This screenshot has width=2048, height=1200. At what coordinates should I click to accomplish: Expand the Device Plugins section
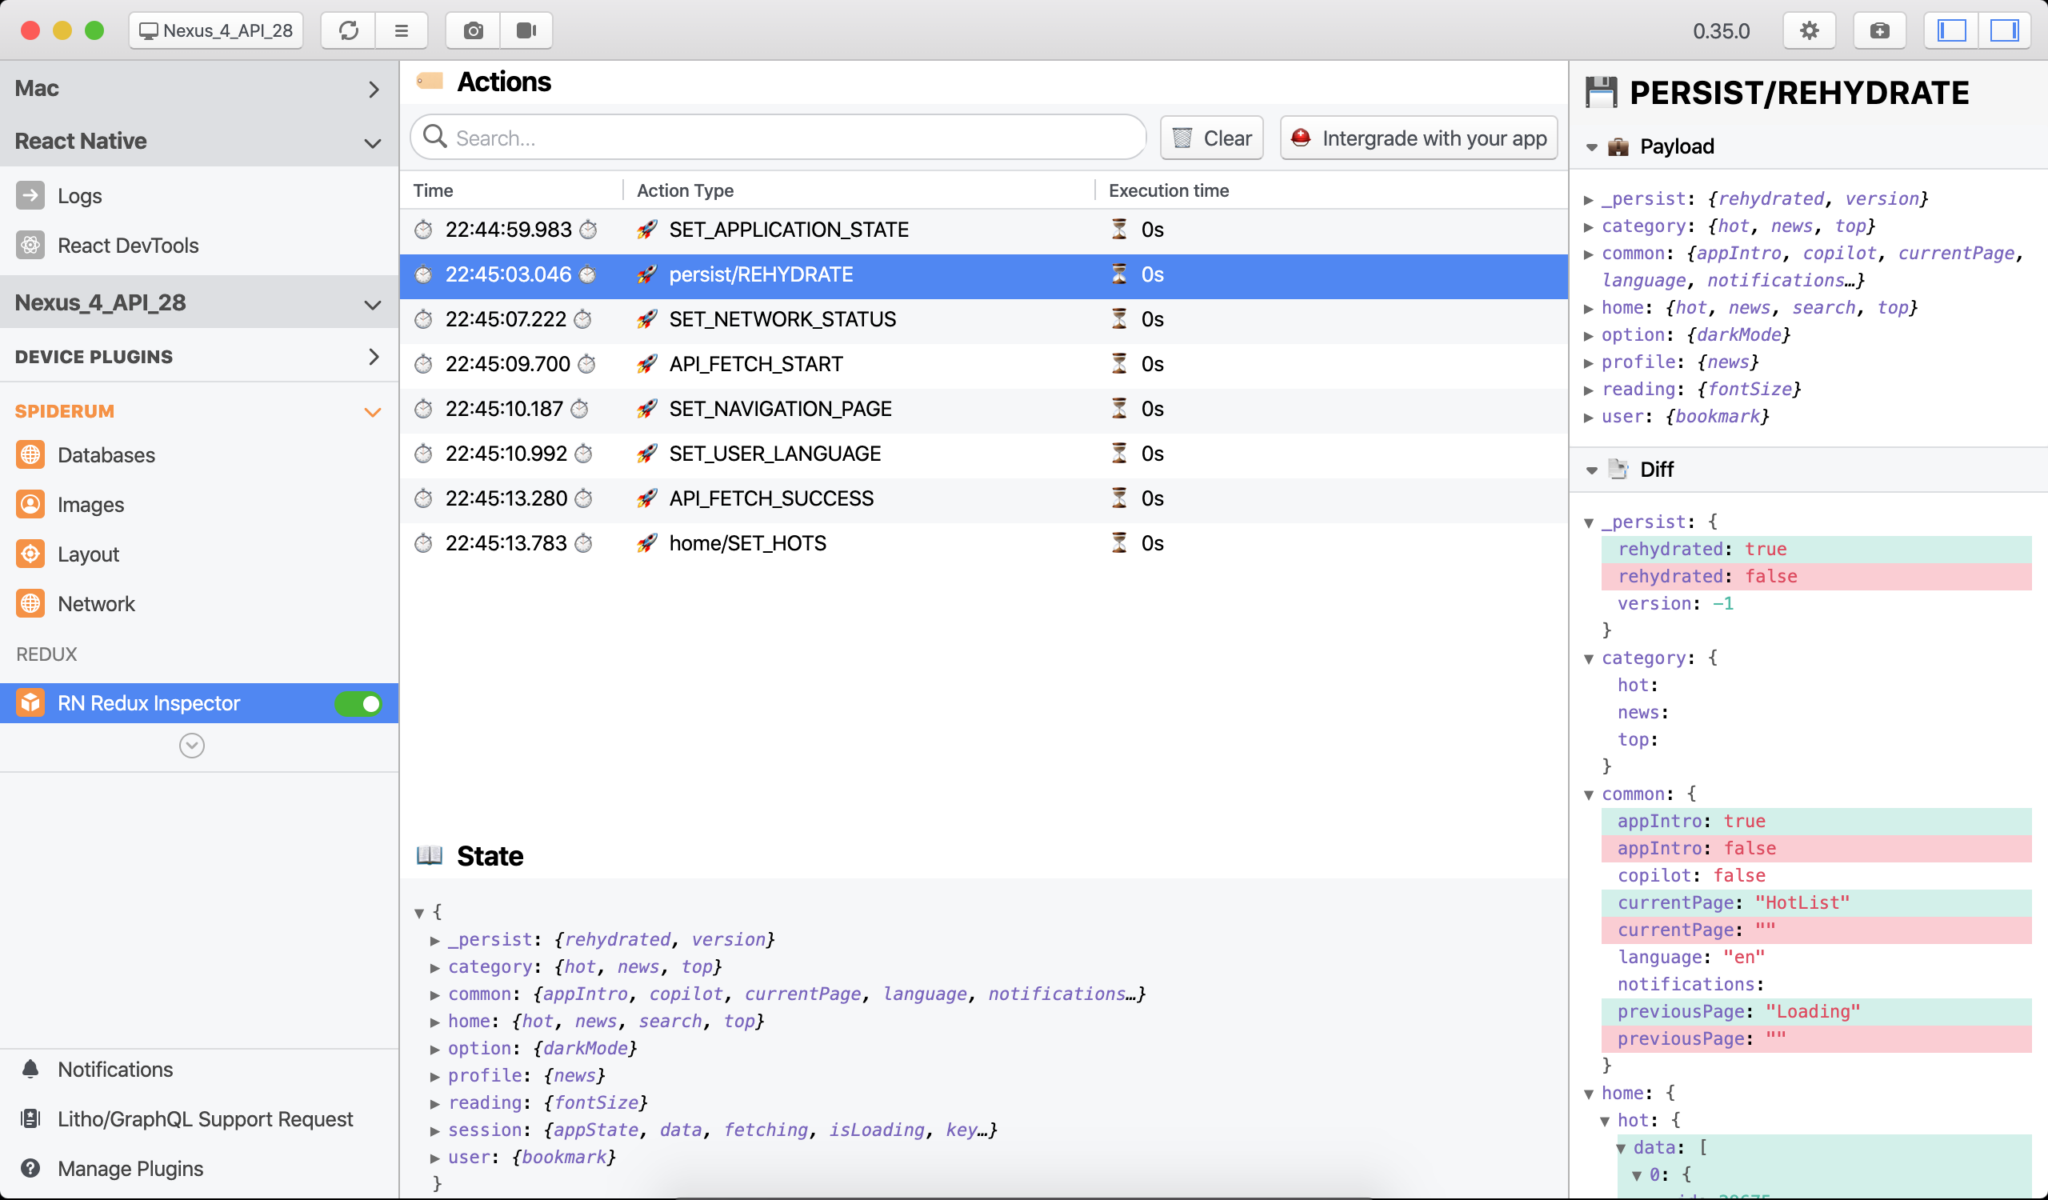tap(374, 356)
